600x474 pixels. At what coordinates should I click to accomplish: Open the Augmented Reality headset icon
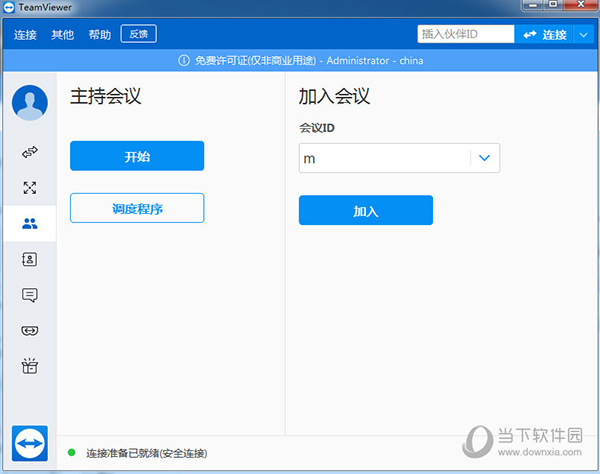pos(29,331)
